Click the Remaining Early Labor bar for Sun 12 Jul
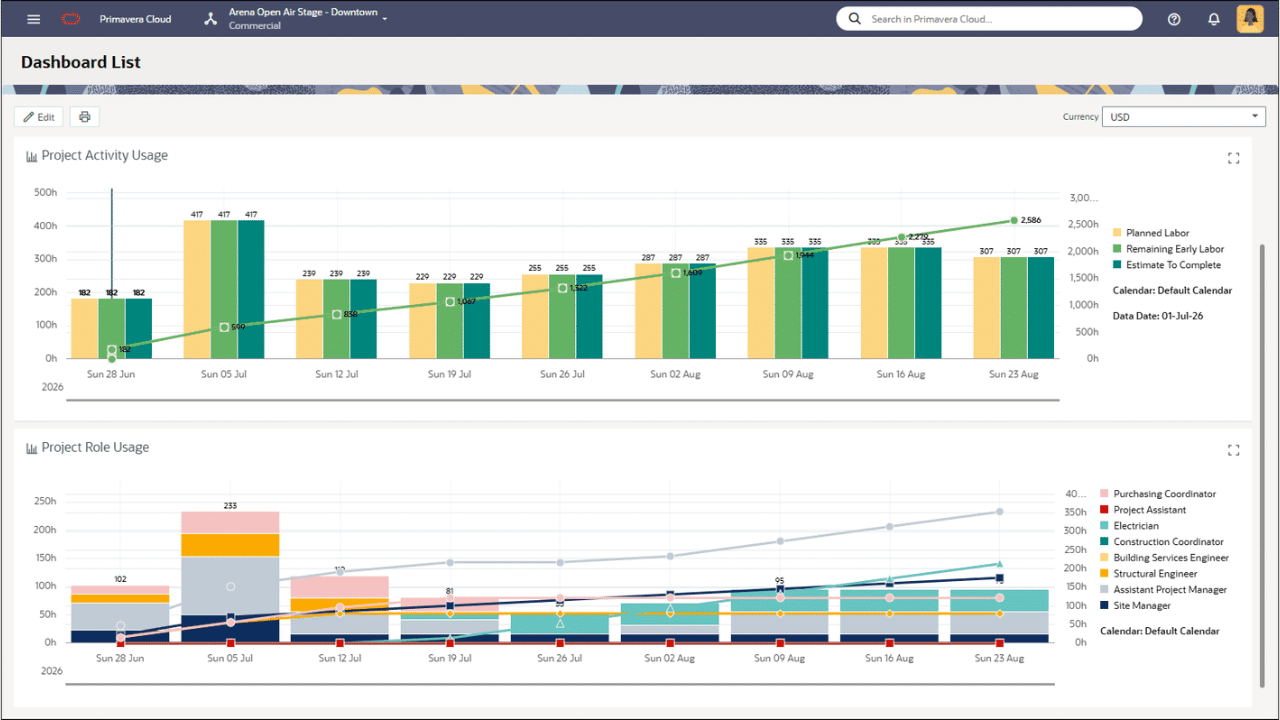Image resolution: width=1280 pixels, height=720 pixels. pos(336,318)
